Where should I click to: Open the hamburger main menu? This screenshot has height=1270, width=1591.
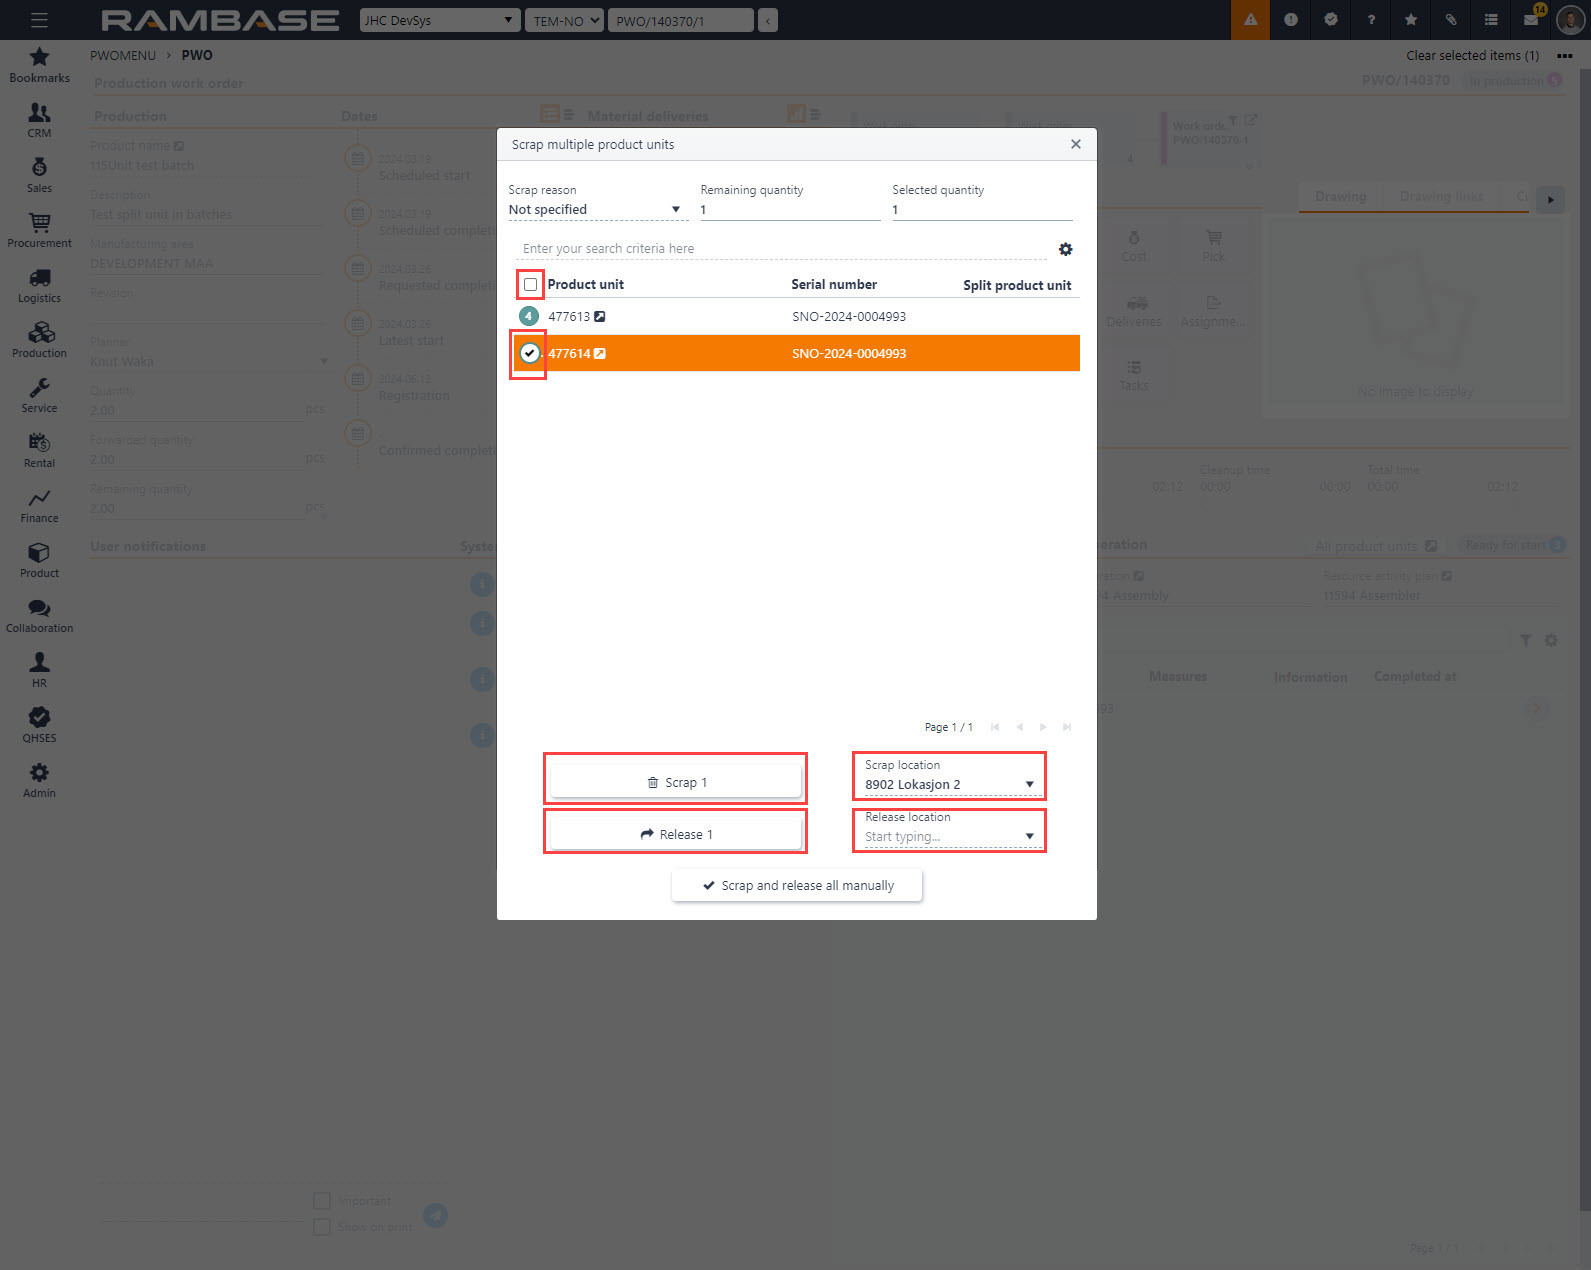[39, 20]
